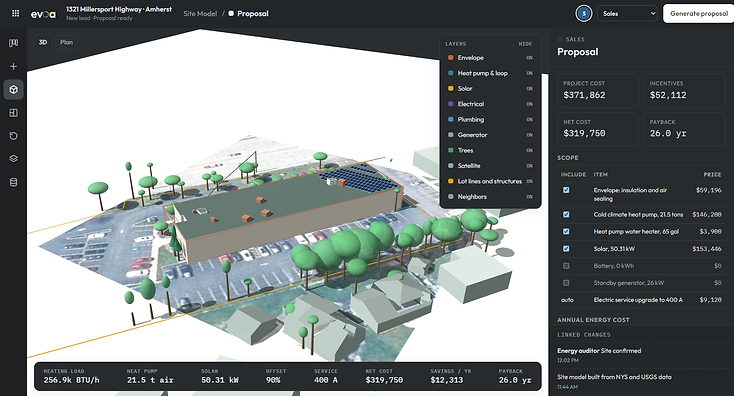Click Heat Pump 21.5 t air stat

click(x=150, y=376)
